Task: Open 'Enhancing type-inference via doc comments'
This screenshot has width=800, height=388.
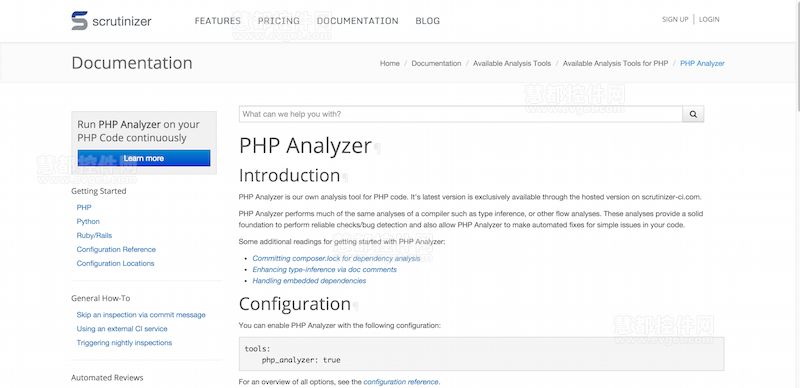Action: pyautogui.click(x=324, y=270)
